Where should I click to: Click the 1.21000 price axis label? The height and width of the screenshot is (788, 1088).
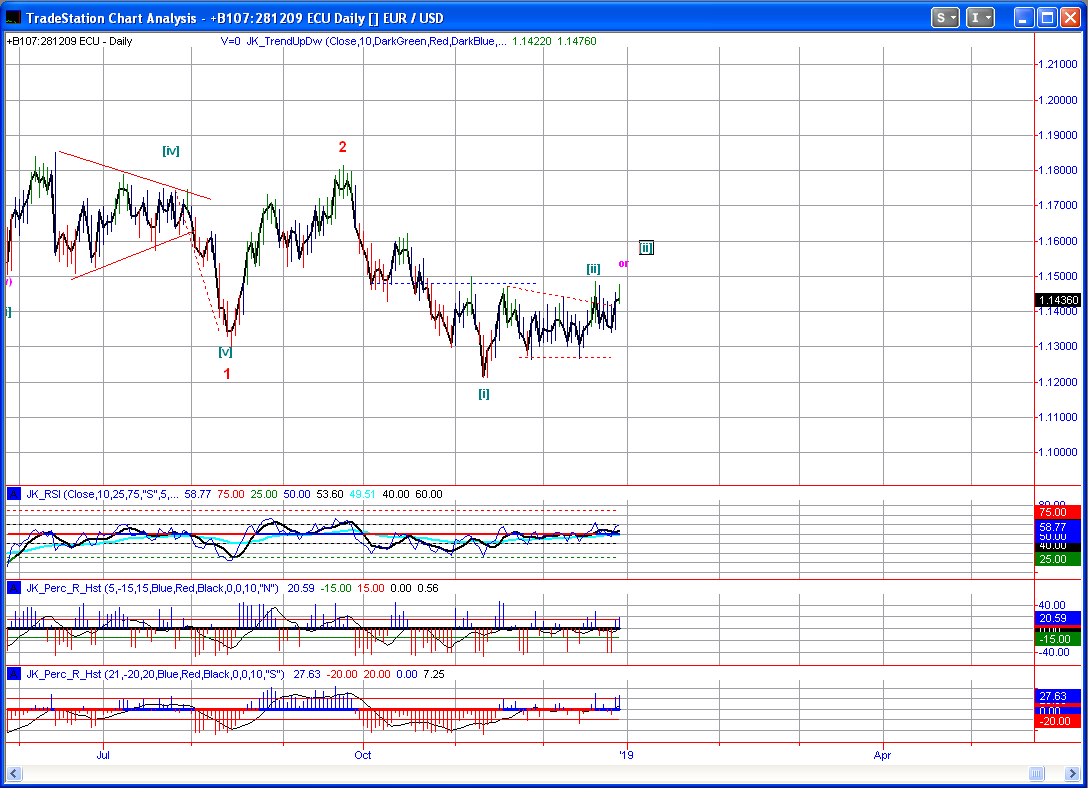pyautogui.click(x=1057, y=65)
